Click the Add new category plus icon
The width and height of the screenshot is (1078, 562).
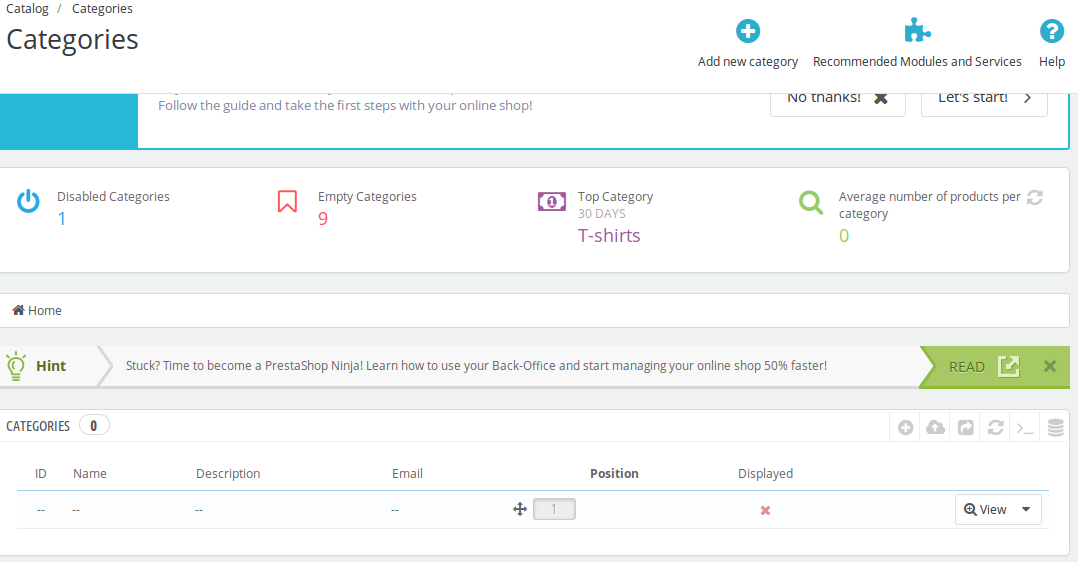point(747,31)
